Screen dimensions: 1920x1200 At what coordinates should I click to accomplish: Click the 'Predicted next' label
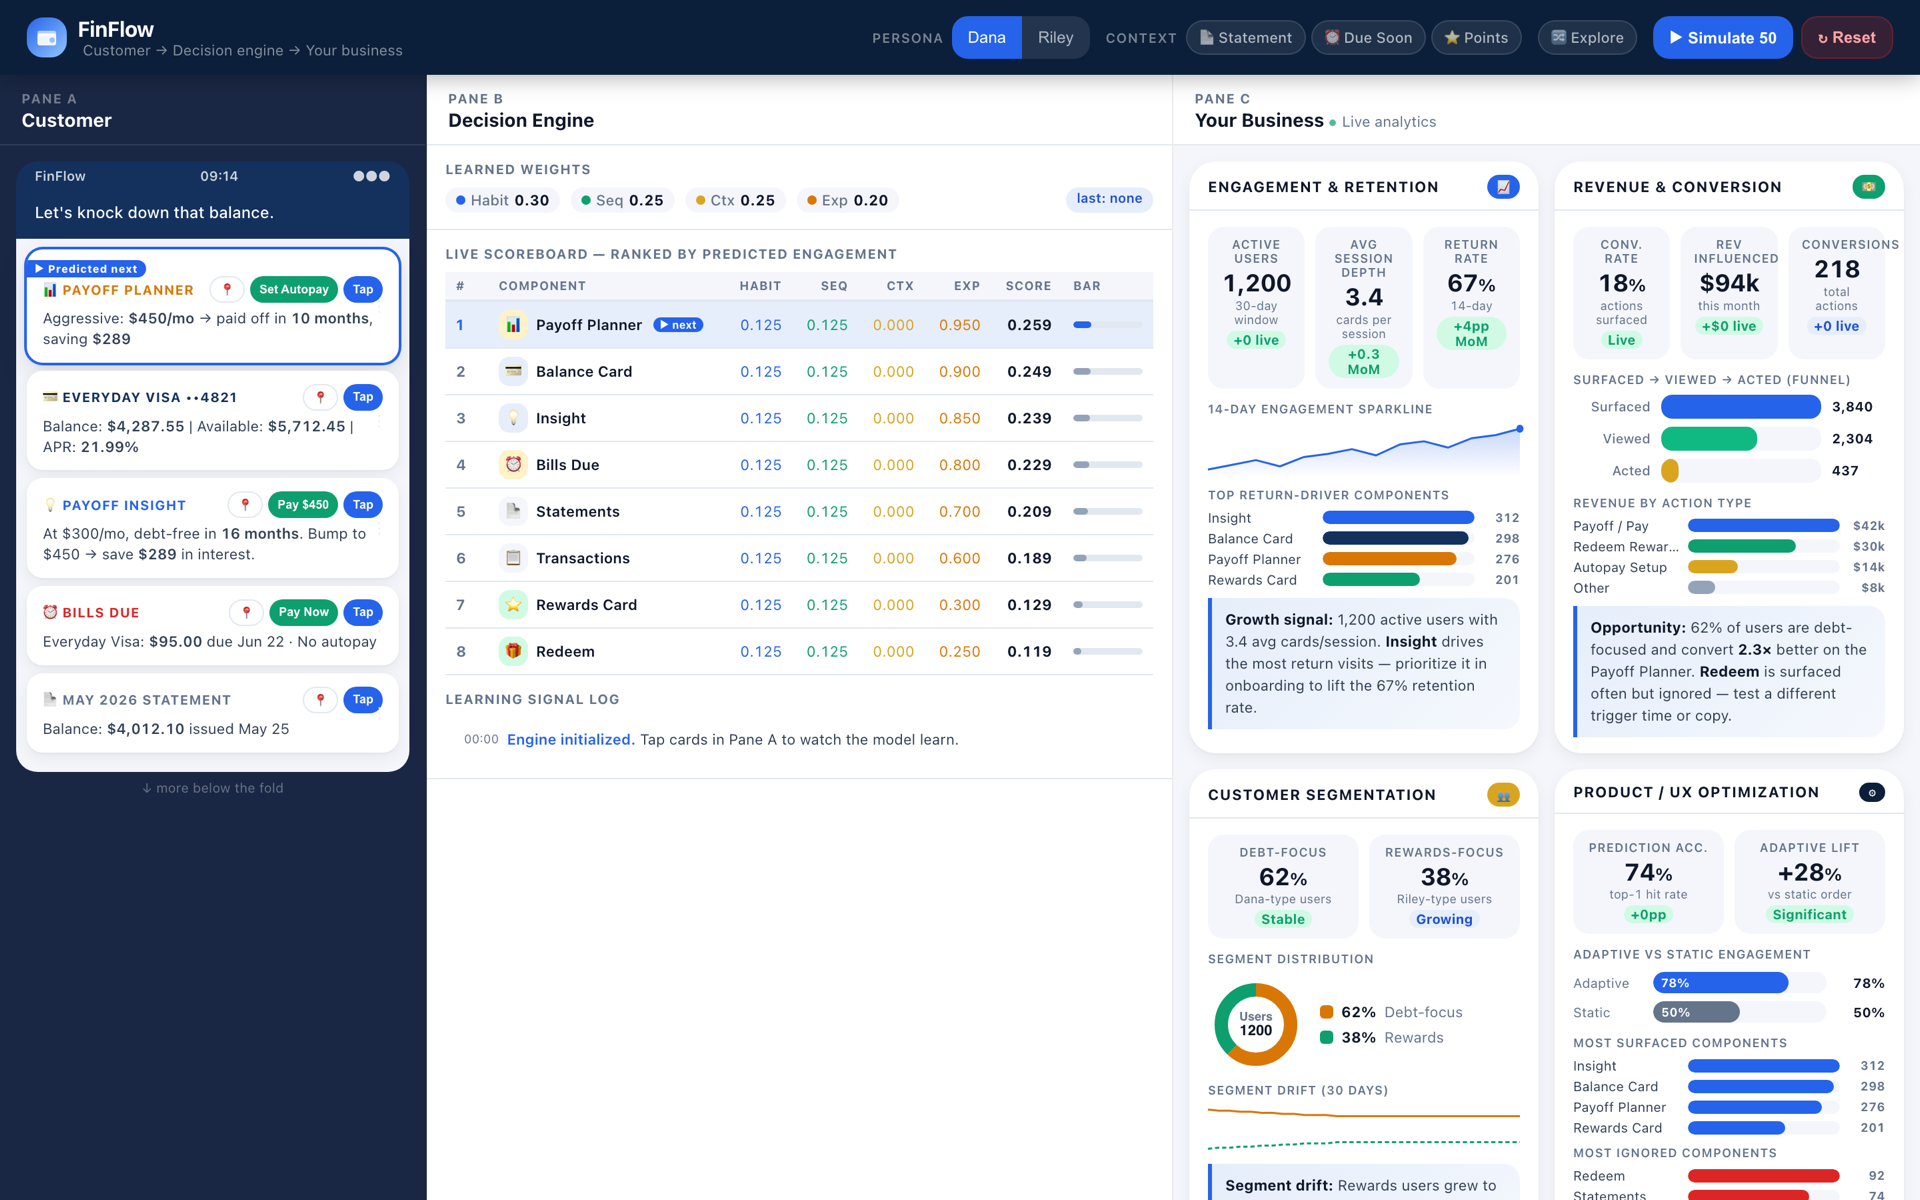pyautogui.click(x=86, y=269)
